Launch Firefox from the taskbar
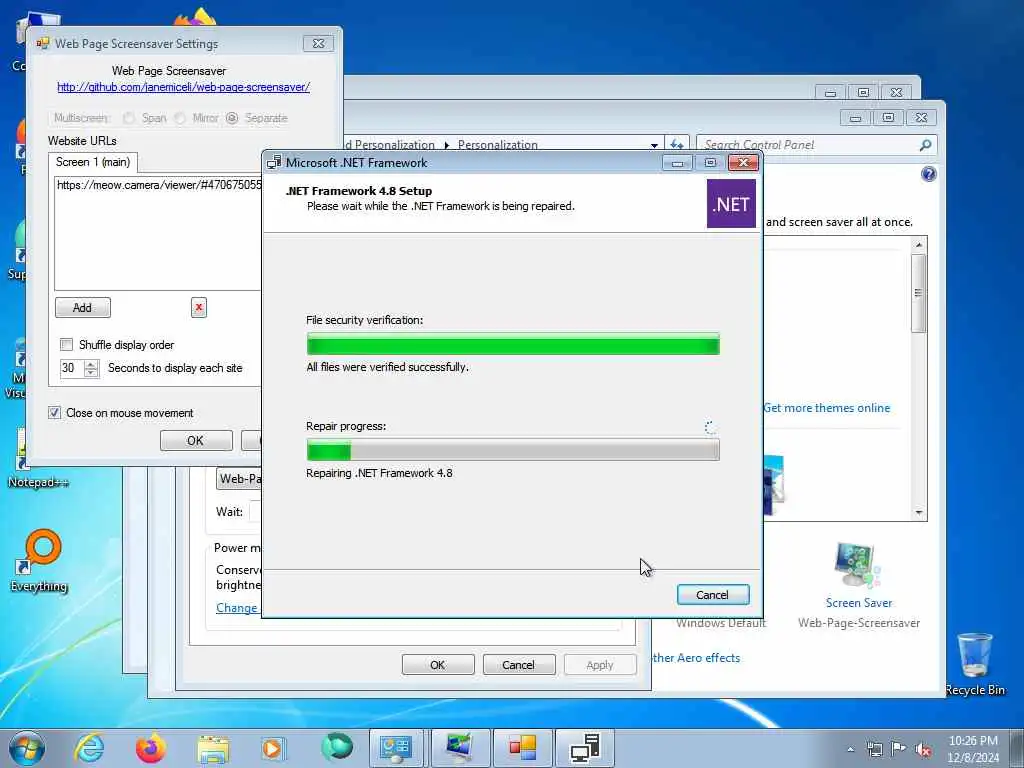 click(x=151, y=748)
